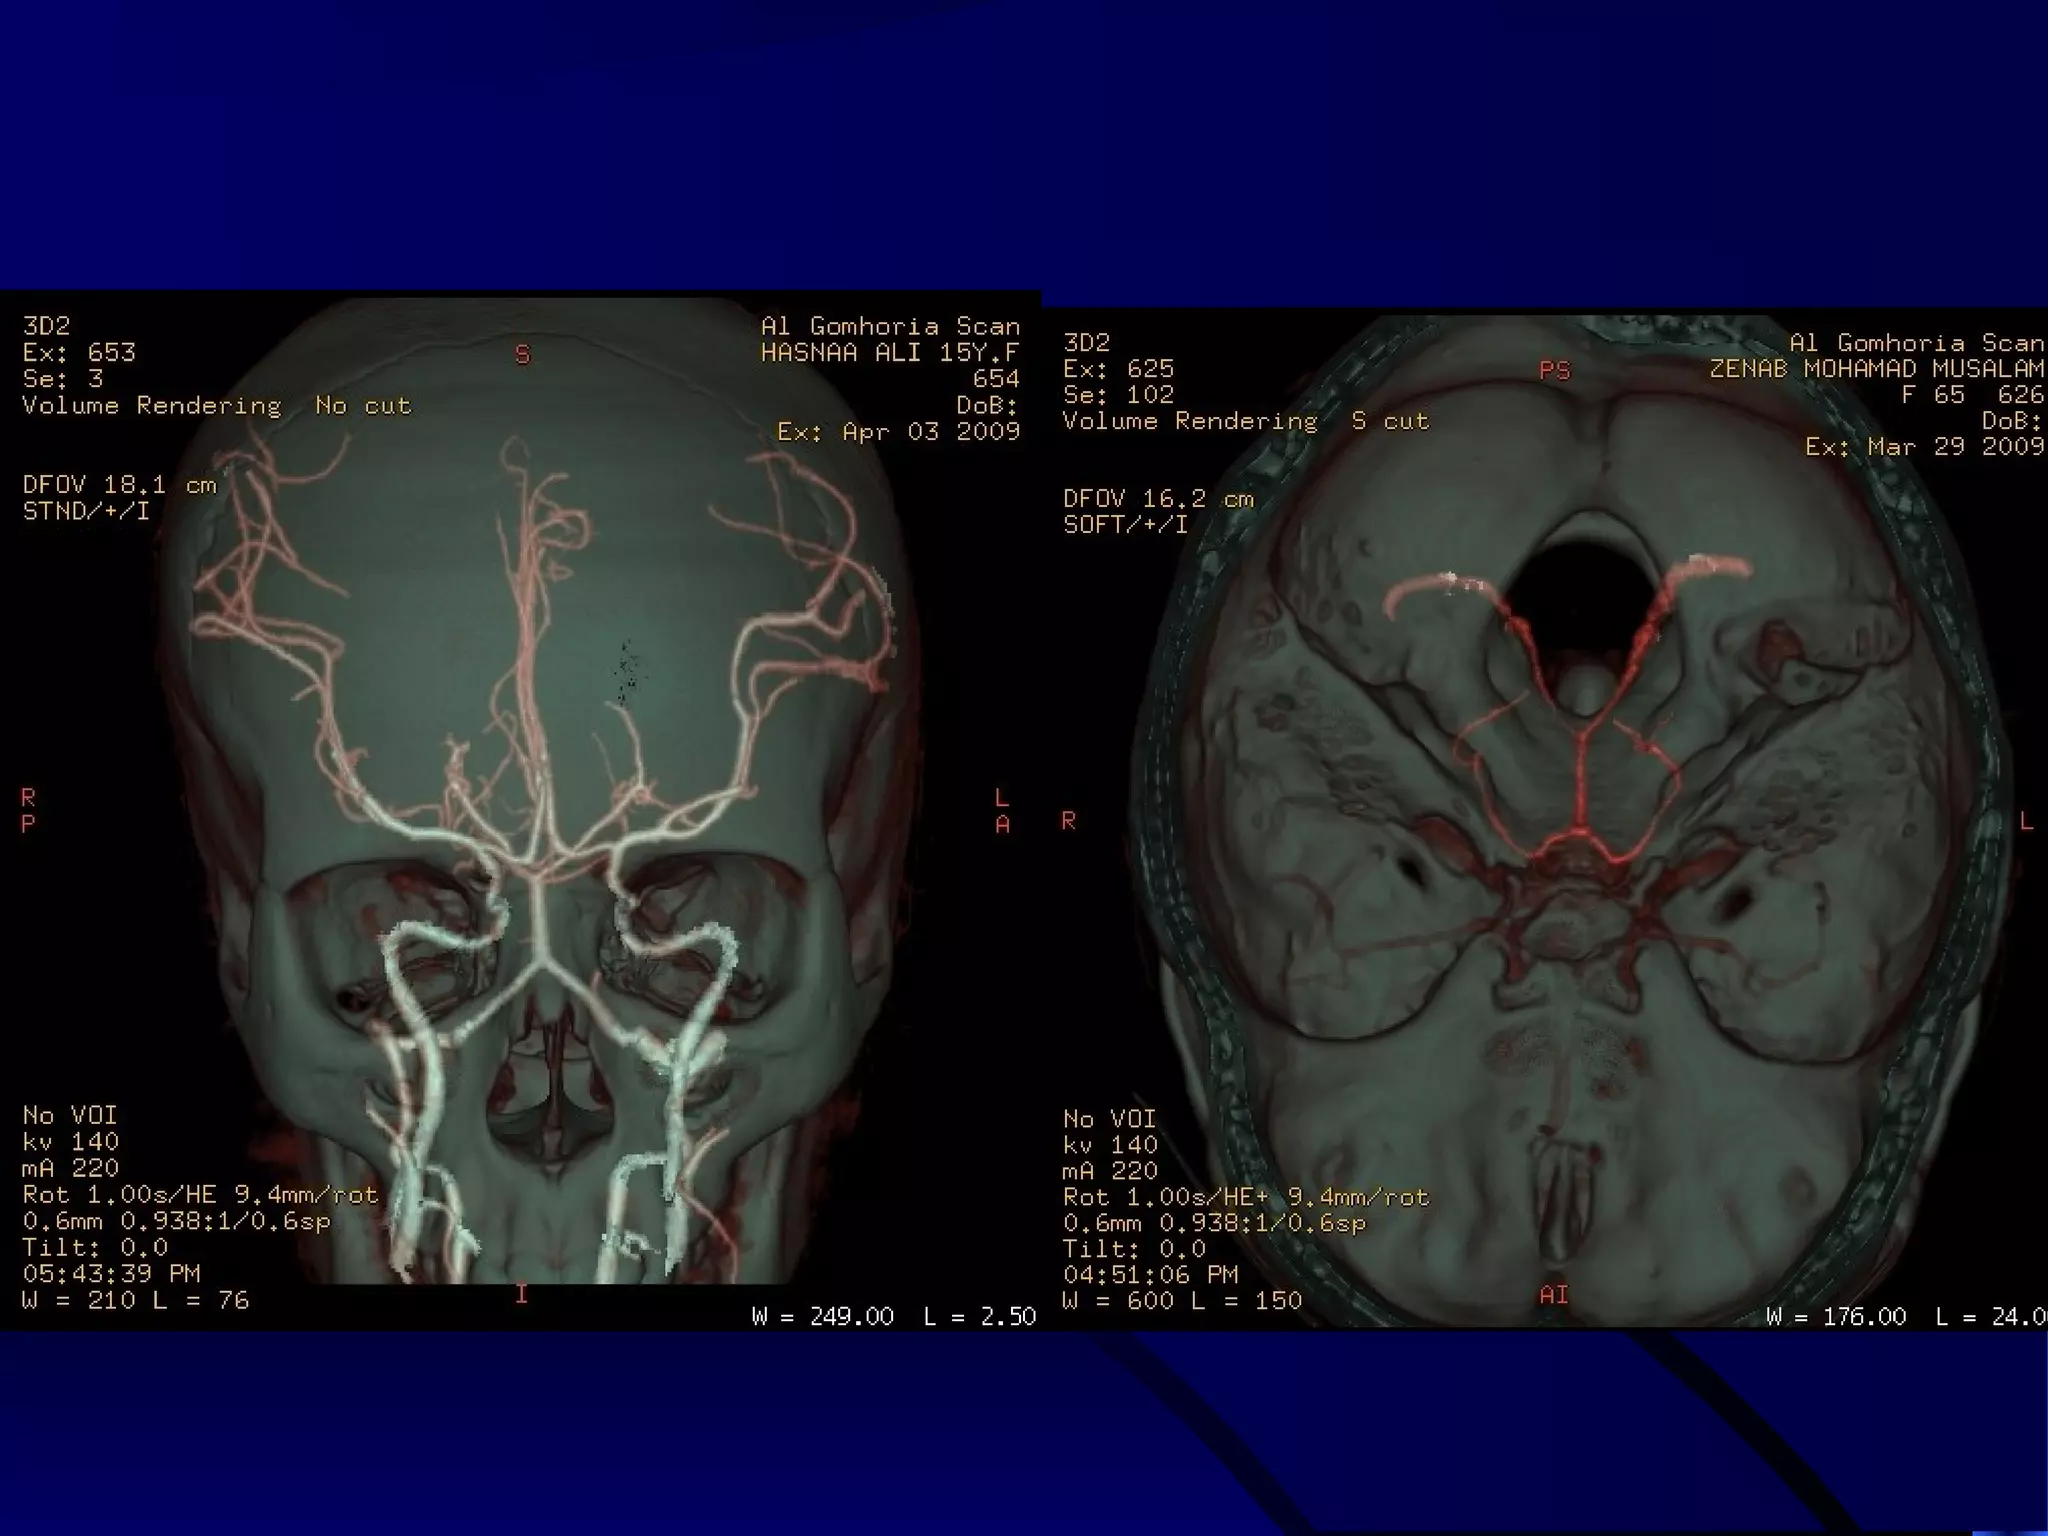This screenshot has height=1536, width=2048.
Task: Select the 'Volume Rendering S cut' text
Action: (x=1245, y=421)
